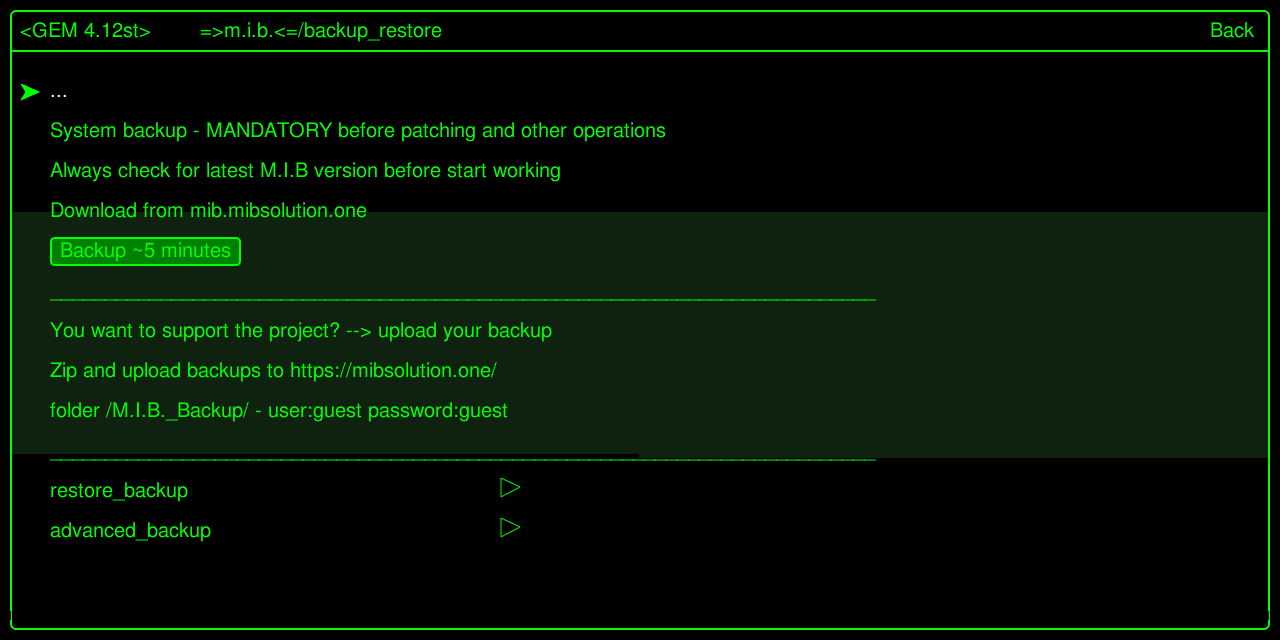Select the '...' parent menu entry
The image size is (1280, 640).
[59, 92]
